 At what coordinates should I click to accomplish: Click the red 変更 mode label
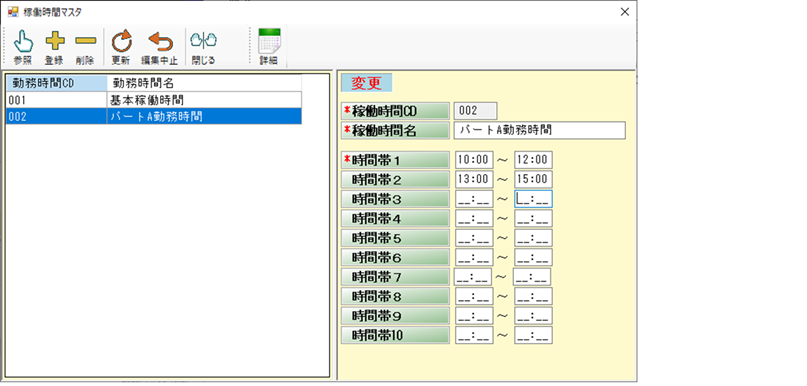point(366,83)
